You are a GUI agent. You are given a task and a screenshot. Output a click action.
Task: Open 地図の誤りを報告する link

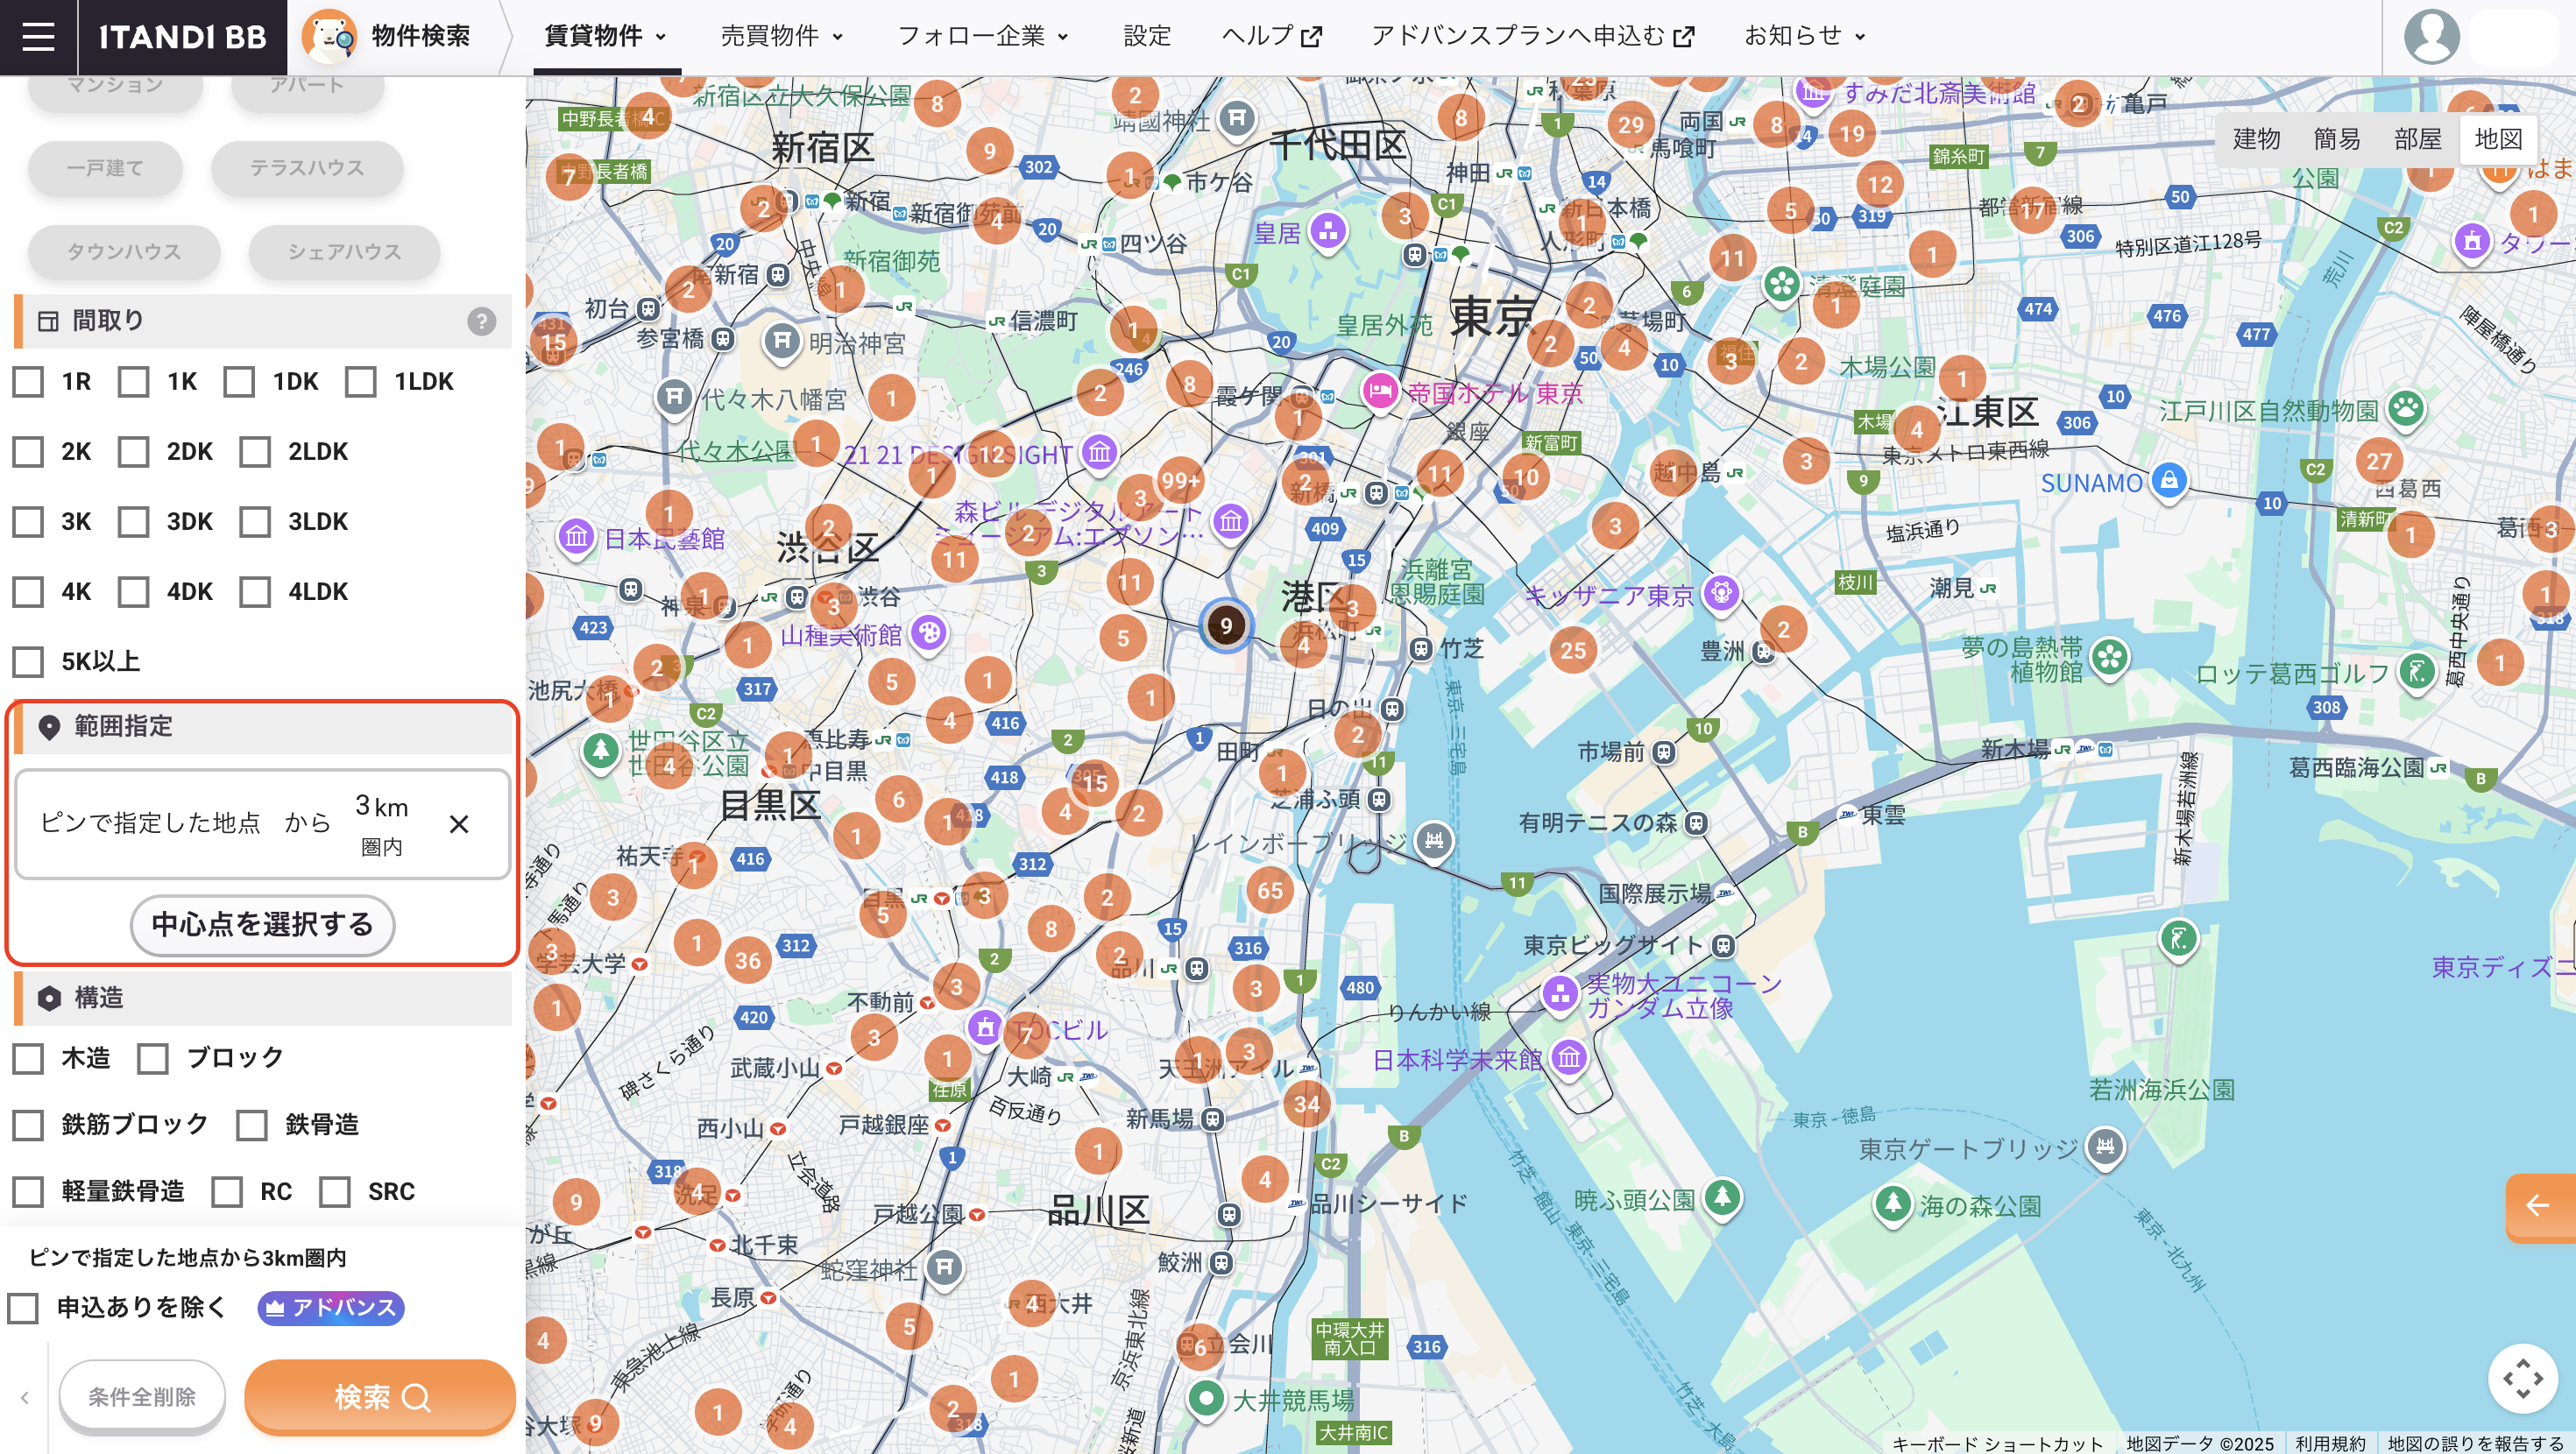click(x=2476, y=1443)
